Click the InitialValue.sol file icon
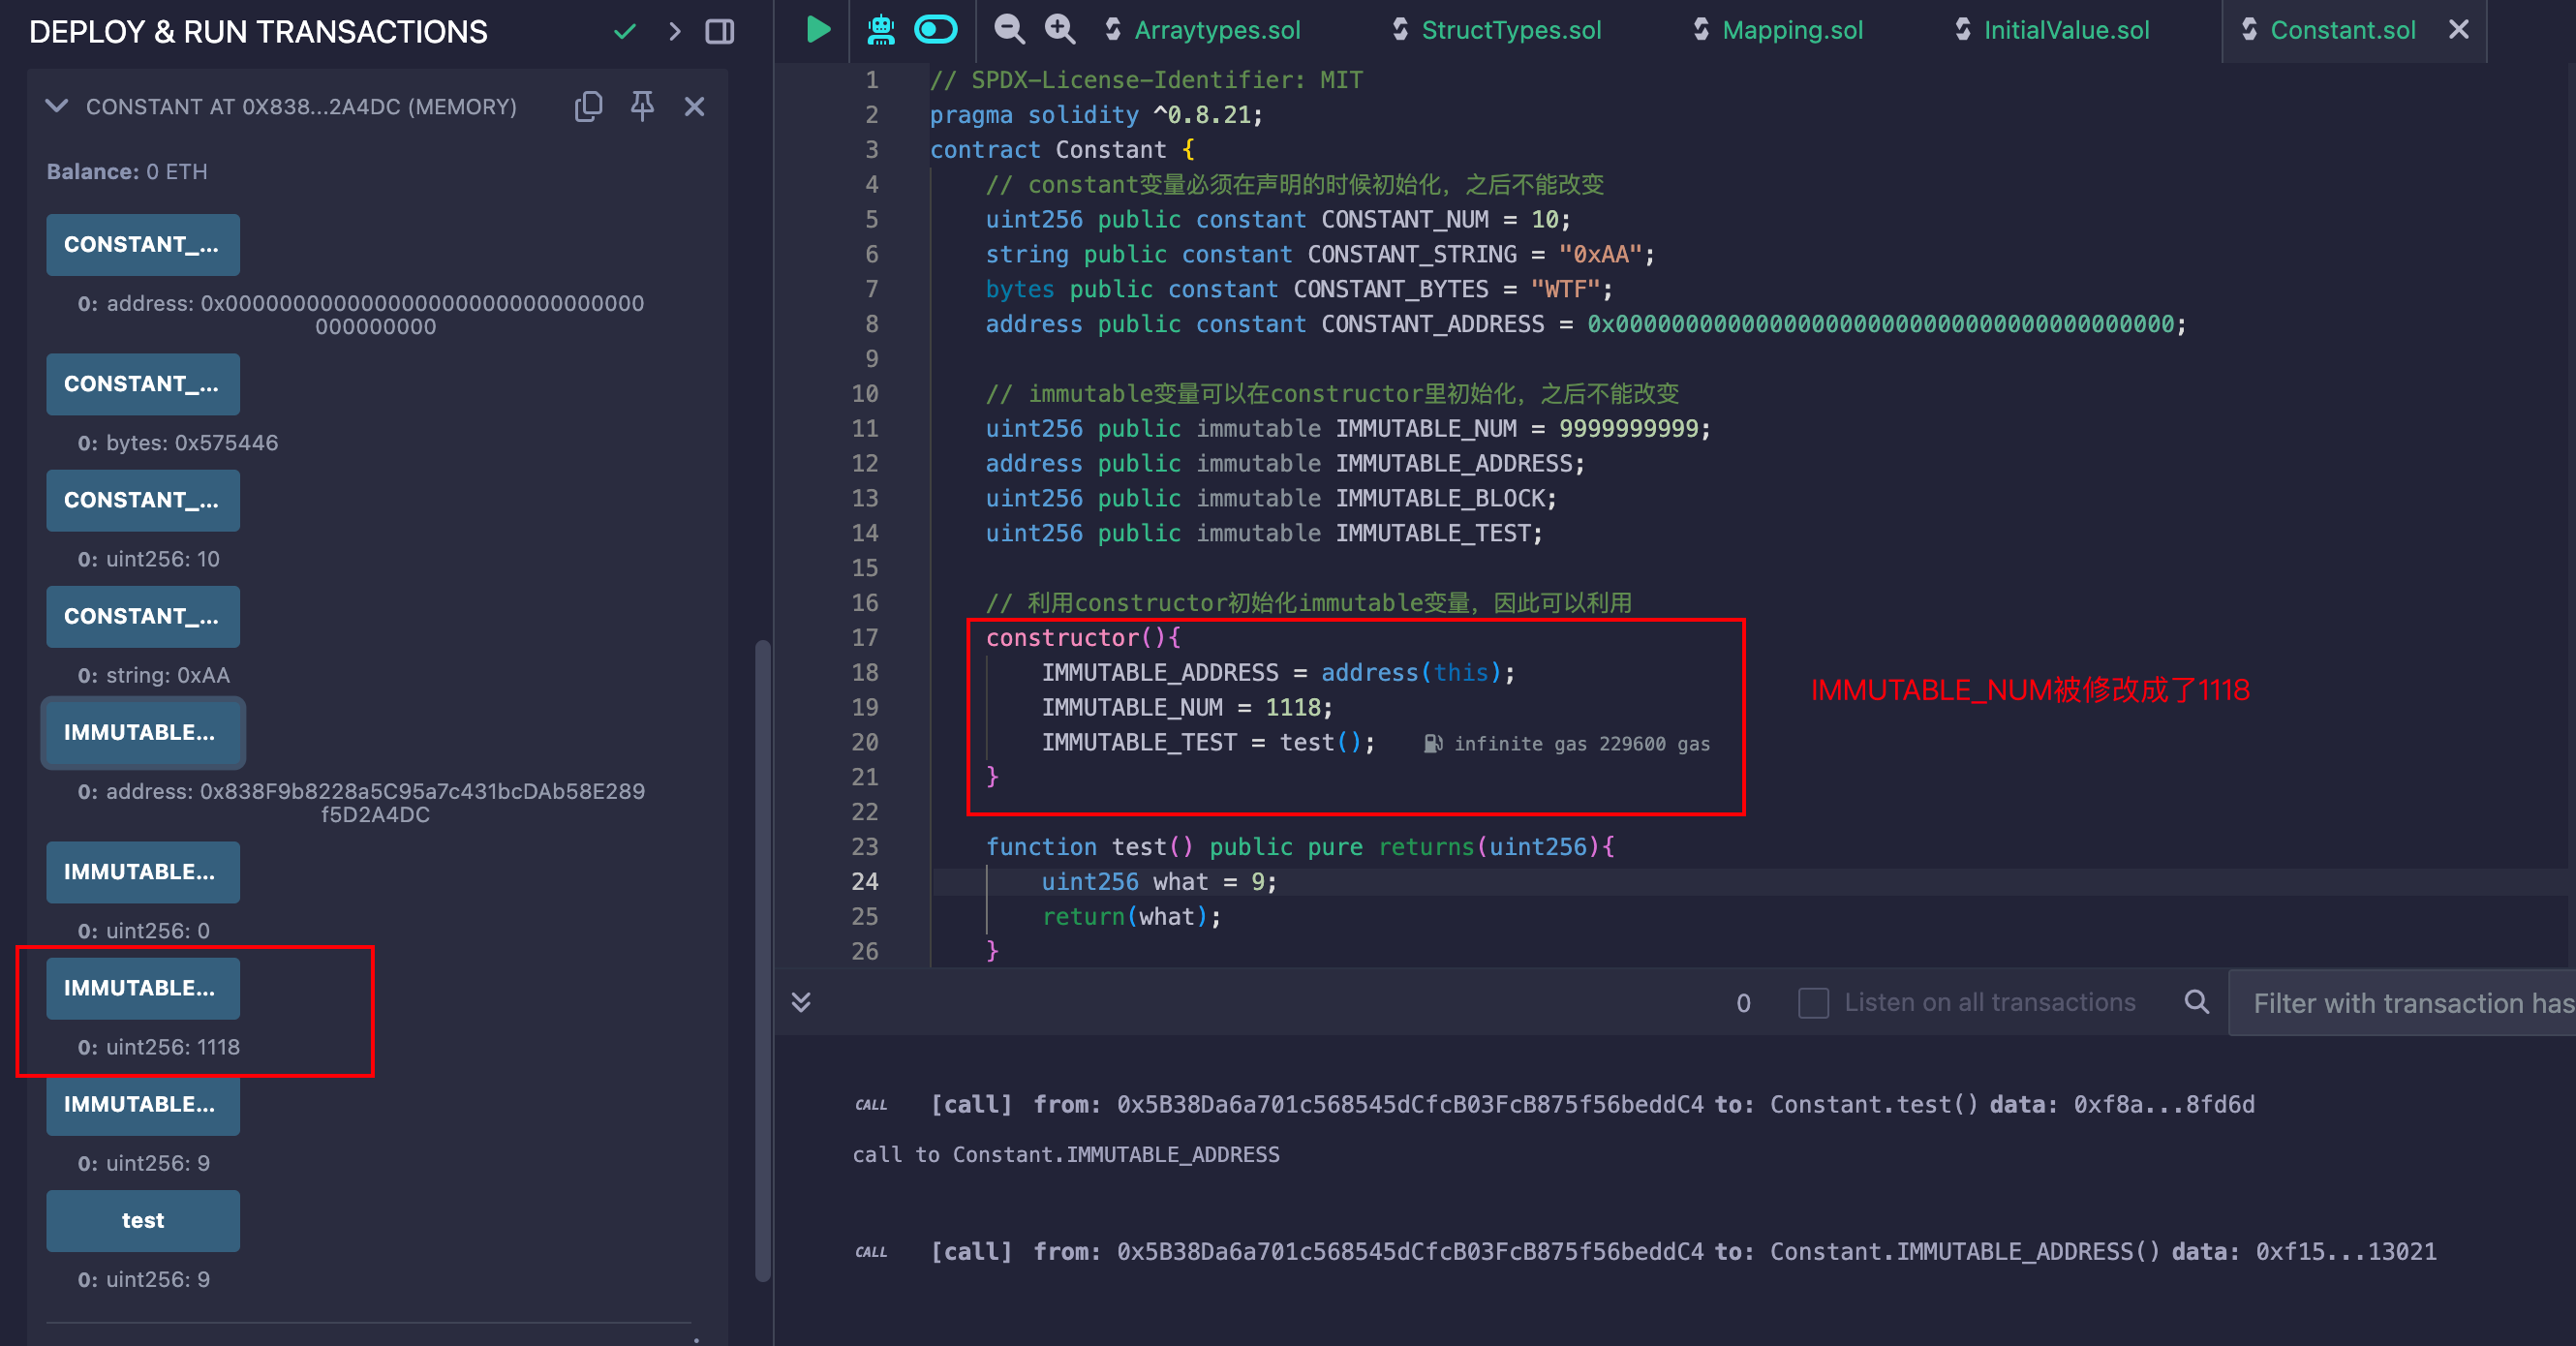Viewport: 2576px width, 1346px height. [x=1963, y=30]
